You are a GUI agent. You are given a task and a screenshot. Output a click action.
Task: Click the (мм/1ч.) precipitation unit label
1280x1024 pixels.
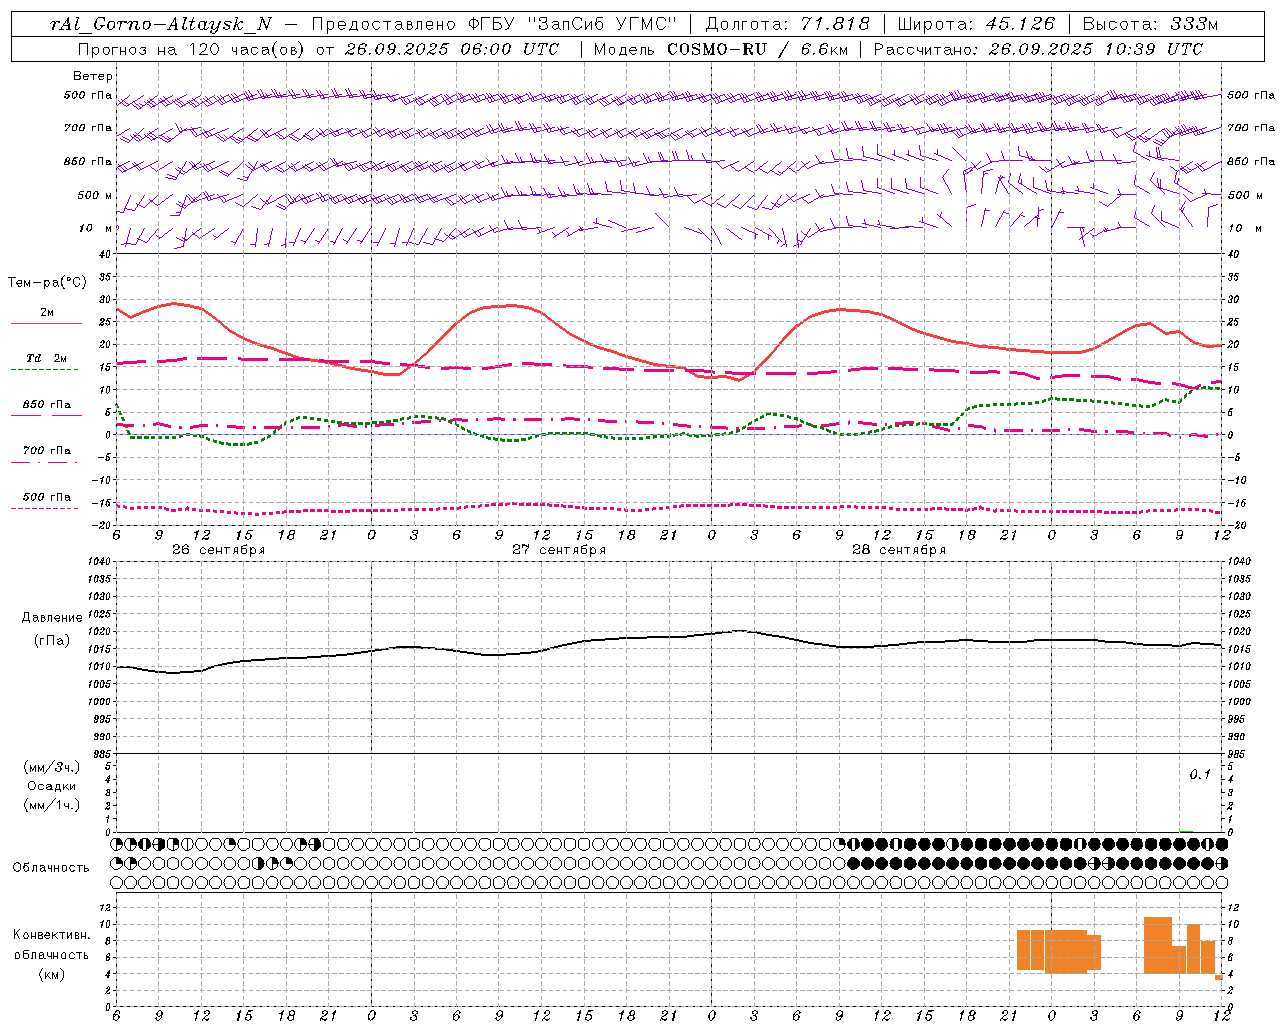(51, 805)
